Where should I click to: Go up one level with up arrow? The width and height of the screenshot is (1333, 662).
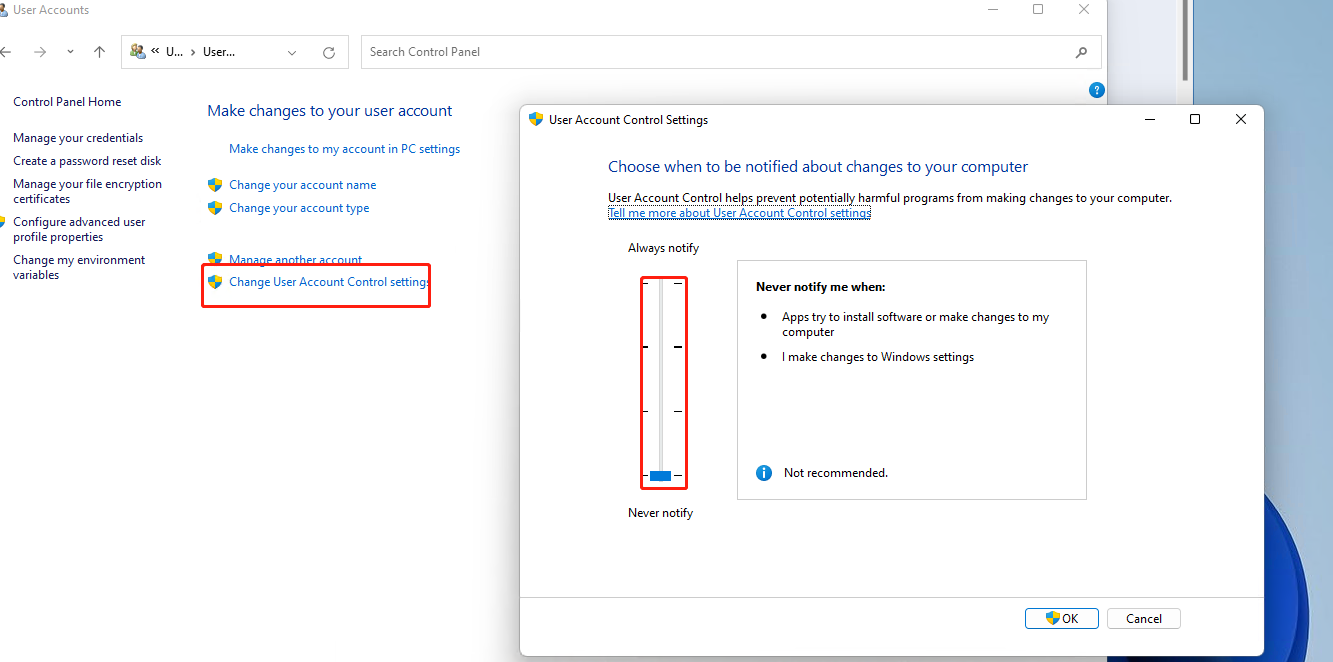99,52
